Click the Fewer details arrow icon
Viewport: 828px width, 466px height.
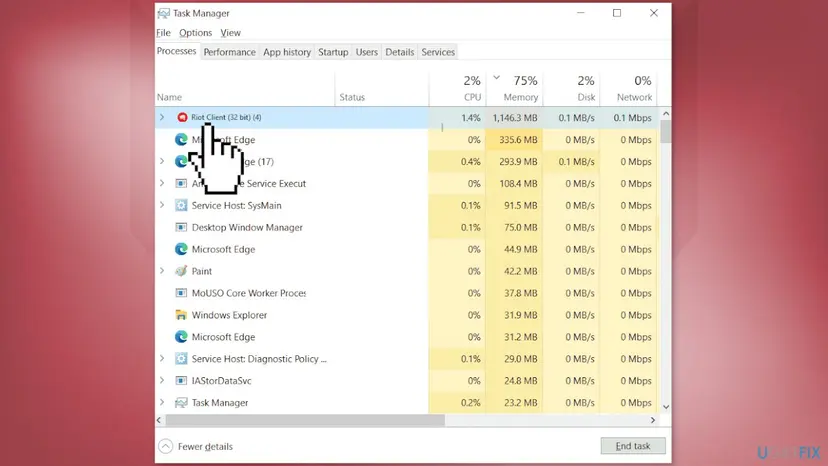click(165, 446)
